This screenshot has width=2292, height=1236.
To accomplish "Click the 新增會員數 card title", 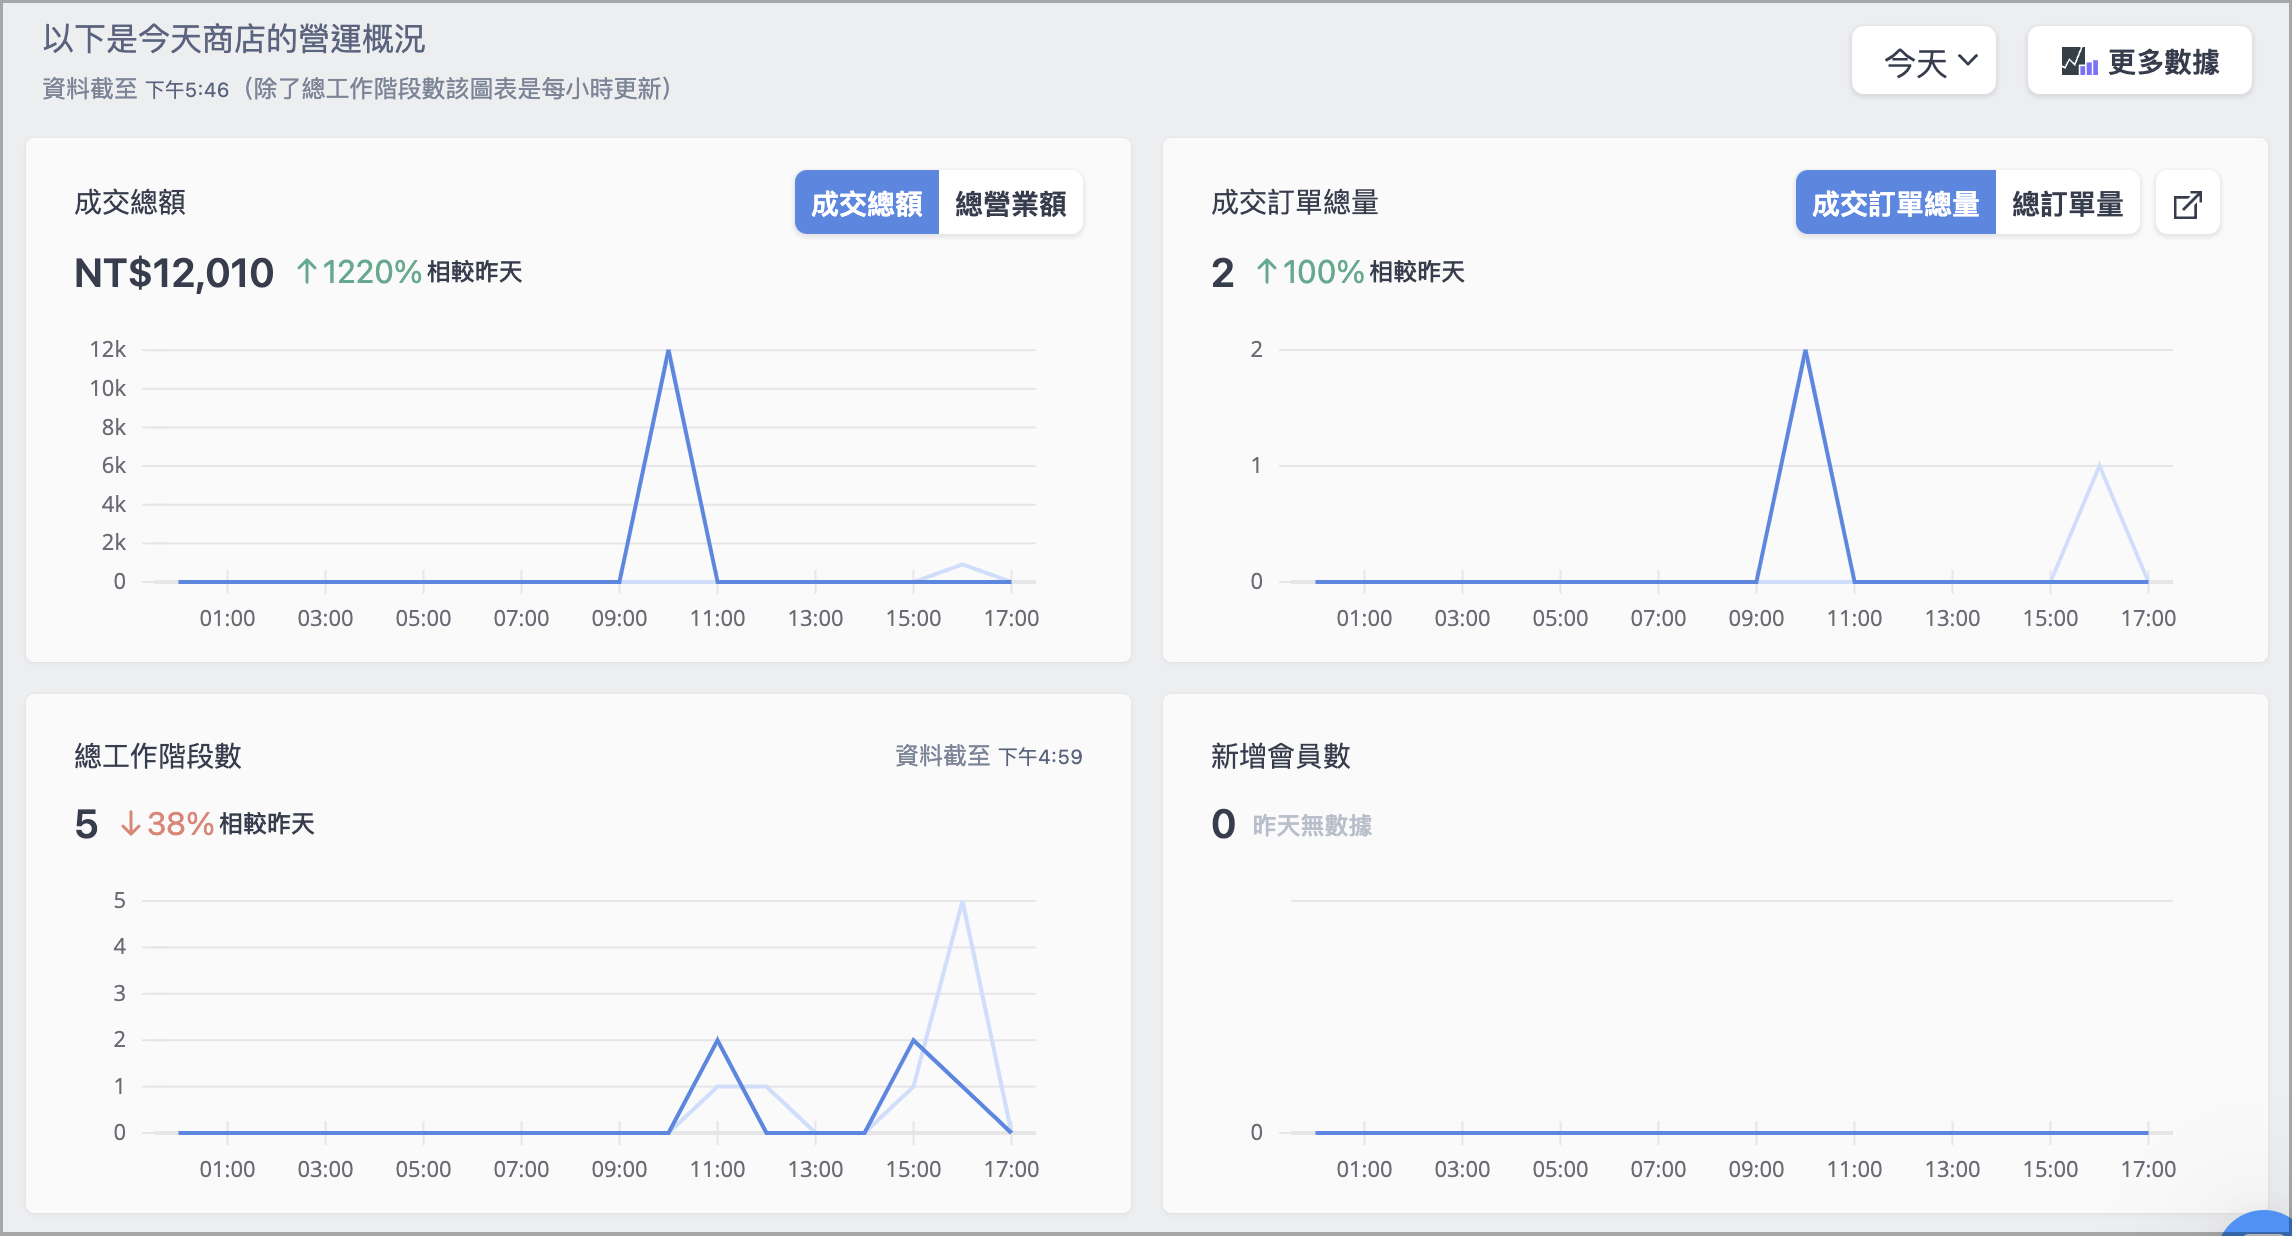I will (1281, 756).
